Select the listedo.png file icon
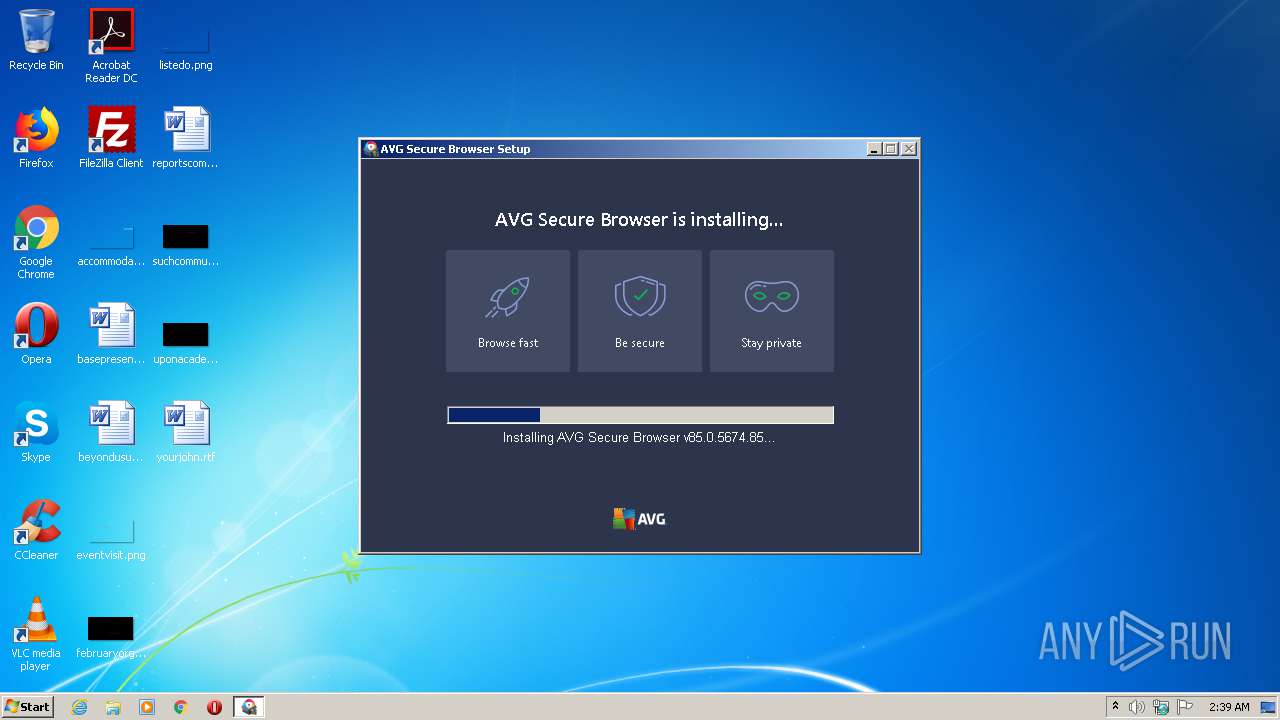 coord(186,47)
